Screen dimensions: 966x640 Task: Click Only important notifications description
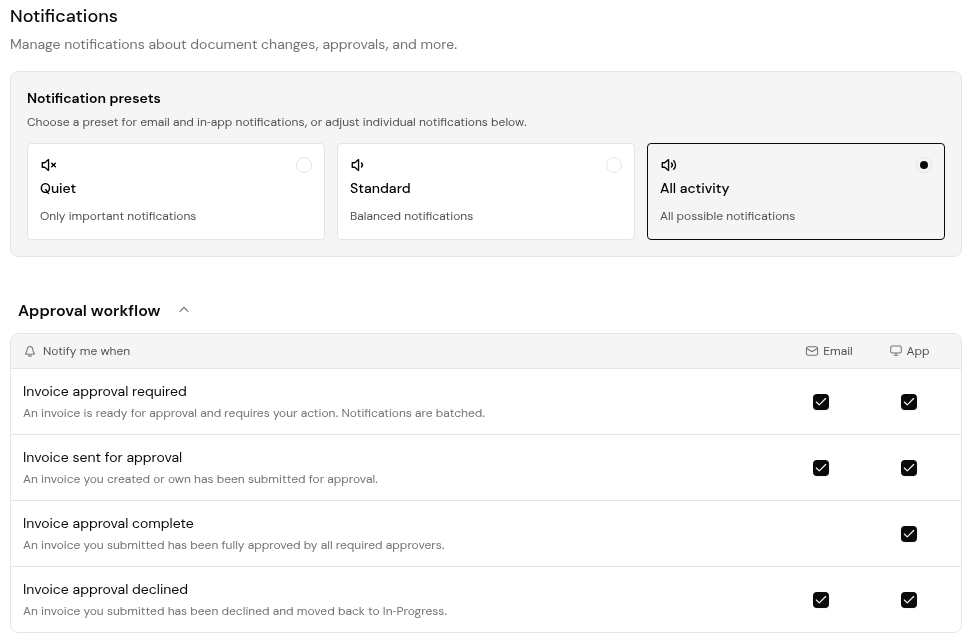coord(118,216)
